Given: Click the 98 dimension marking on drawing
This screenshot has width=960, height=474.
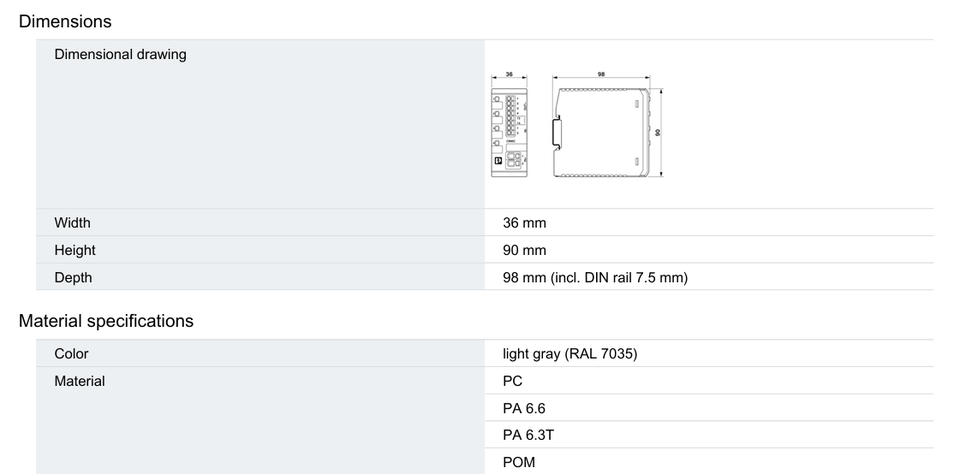Looking at the screenshot, I should coord(601,74).
